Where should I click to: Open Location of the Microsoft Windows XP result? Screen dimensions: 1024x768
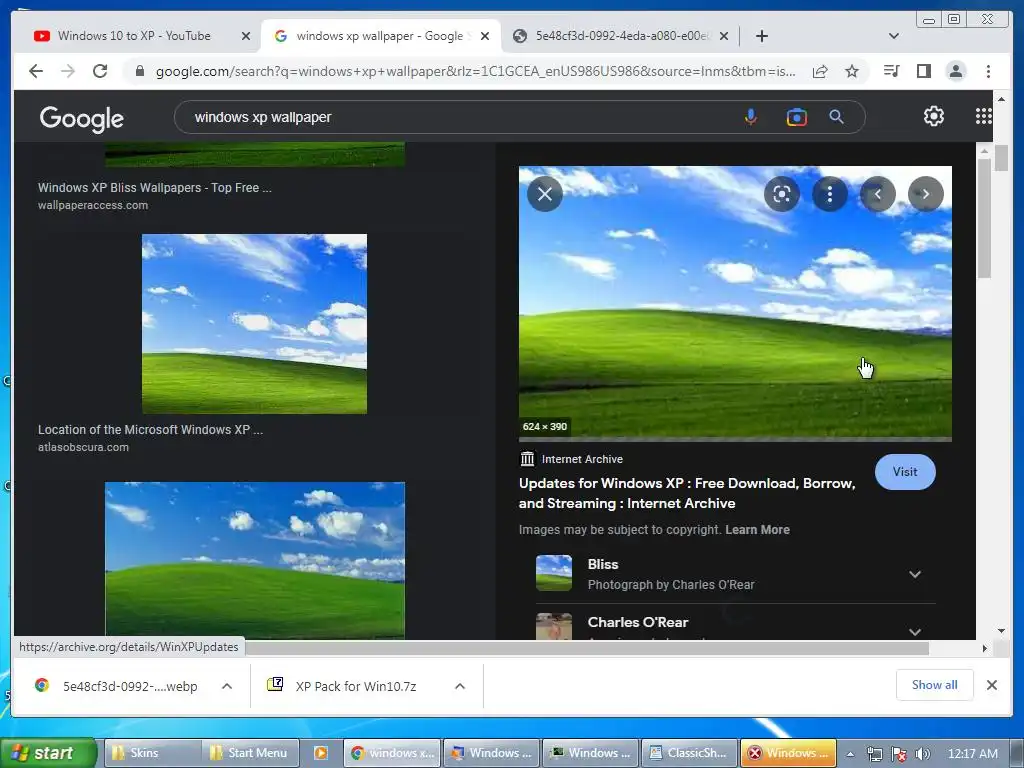point(150,430)
